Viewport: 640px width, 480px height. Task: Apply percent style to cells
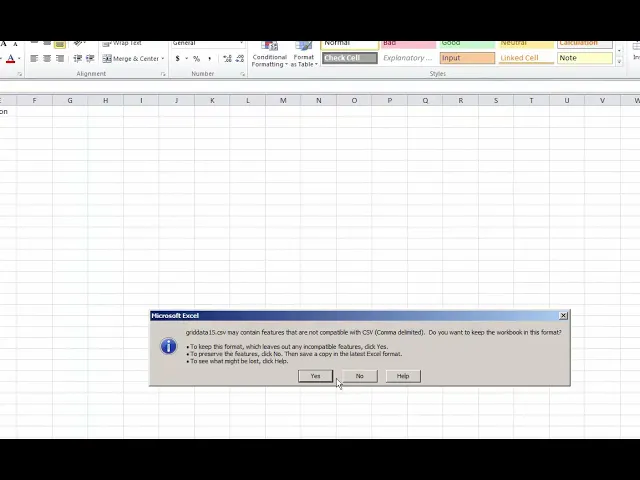tap(196, 58)
